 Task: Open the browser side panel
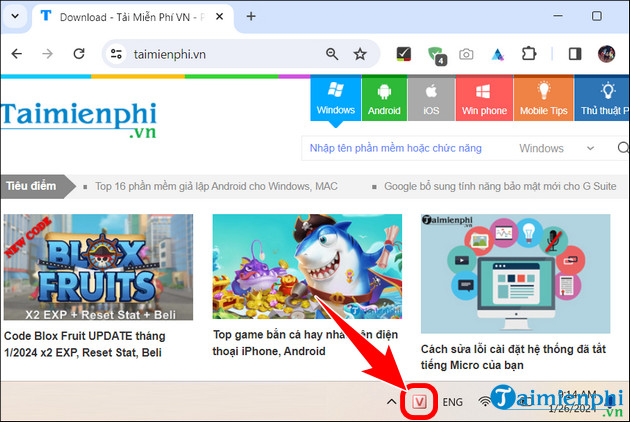(x=575, y=54)
